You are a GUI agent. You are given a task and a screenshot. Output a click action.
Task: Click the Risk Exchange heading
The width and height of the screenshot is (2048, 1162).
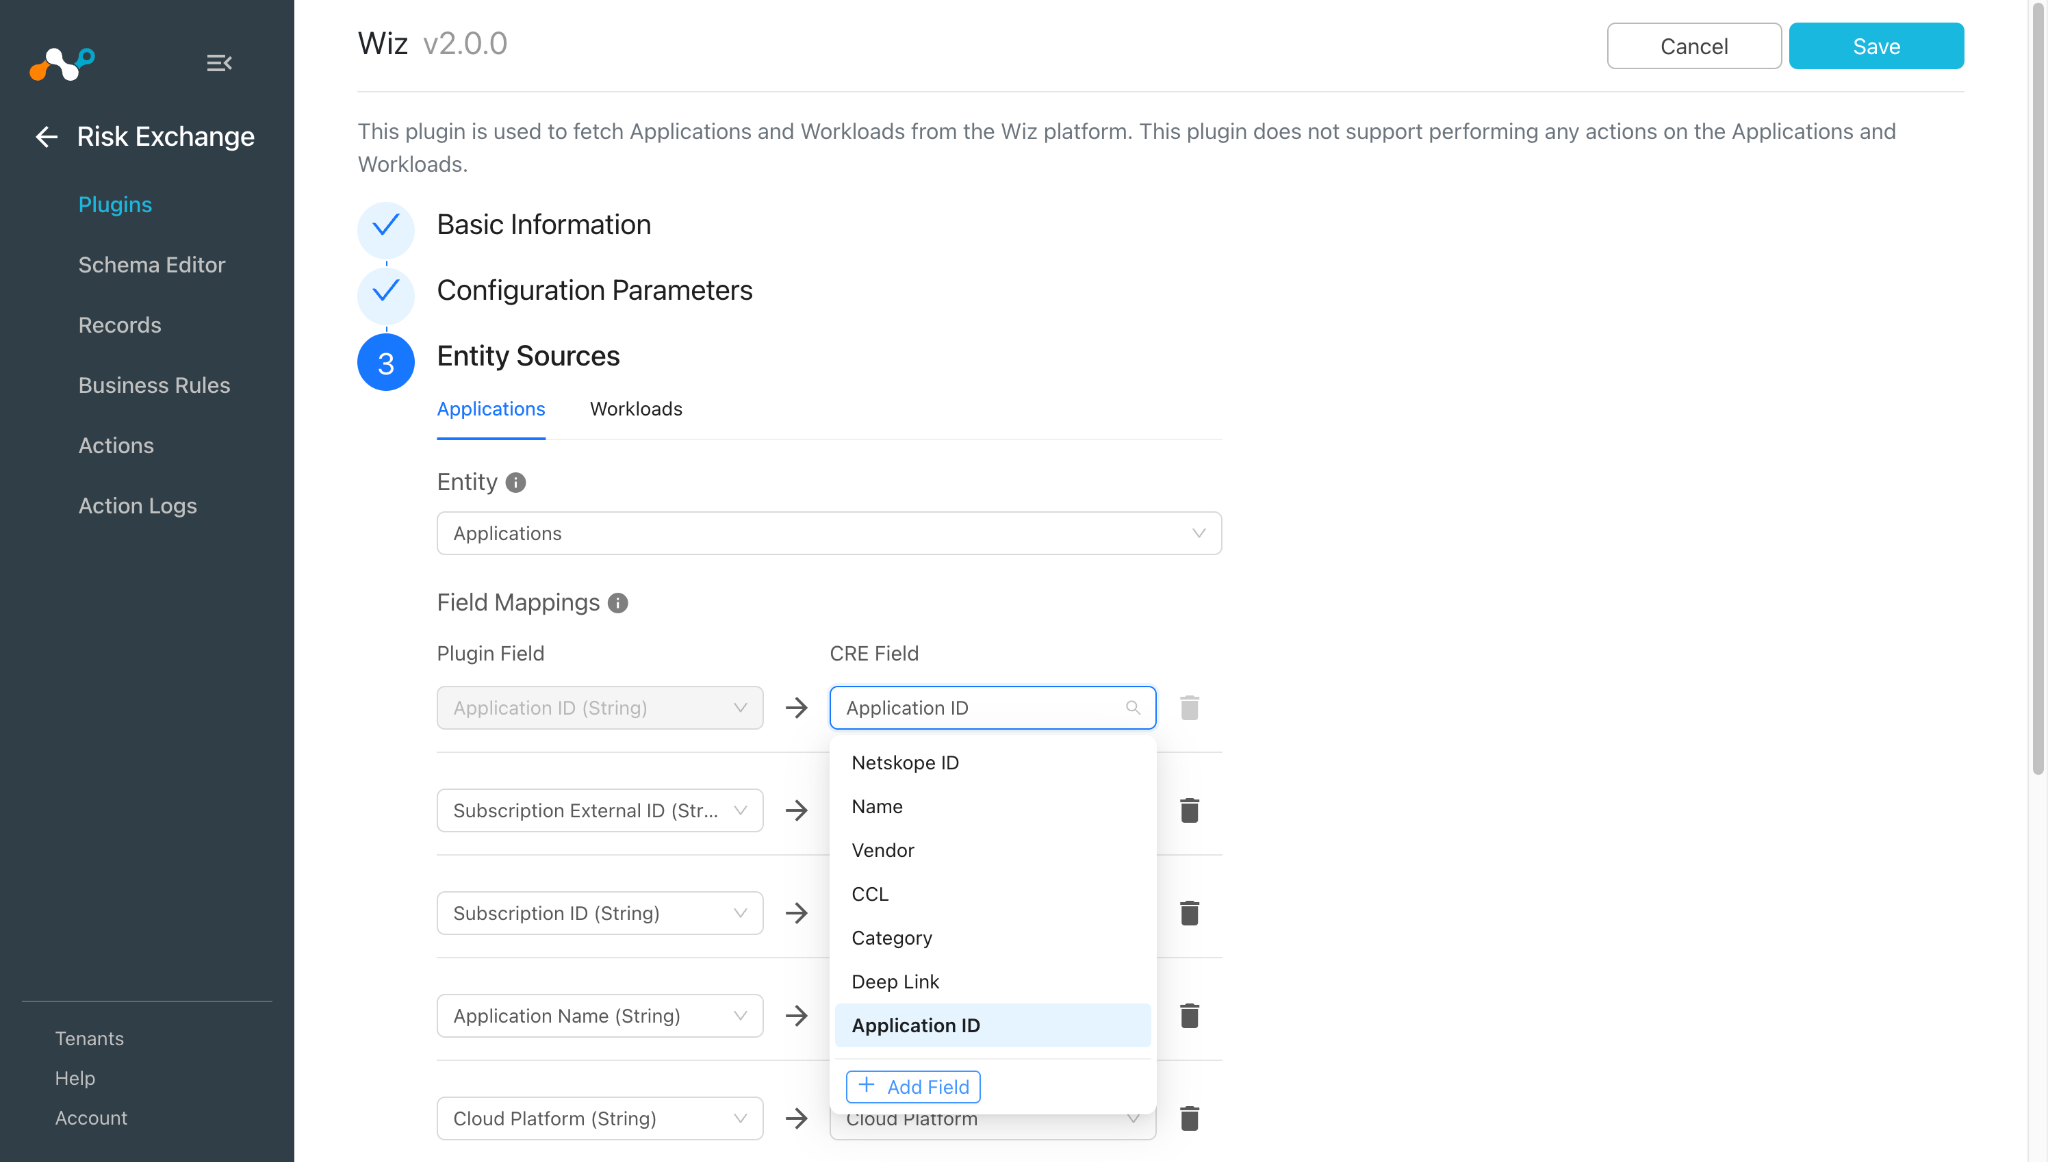pos(166,137)
